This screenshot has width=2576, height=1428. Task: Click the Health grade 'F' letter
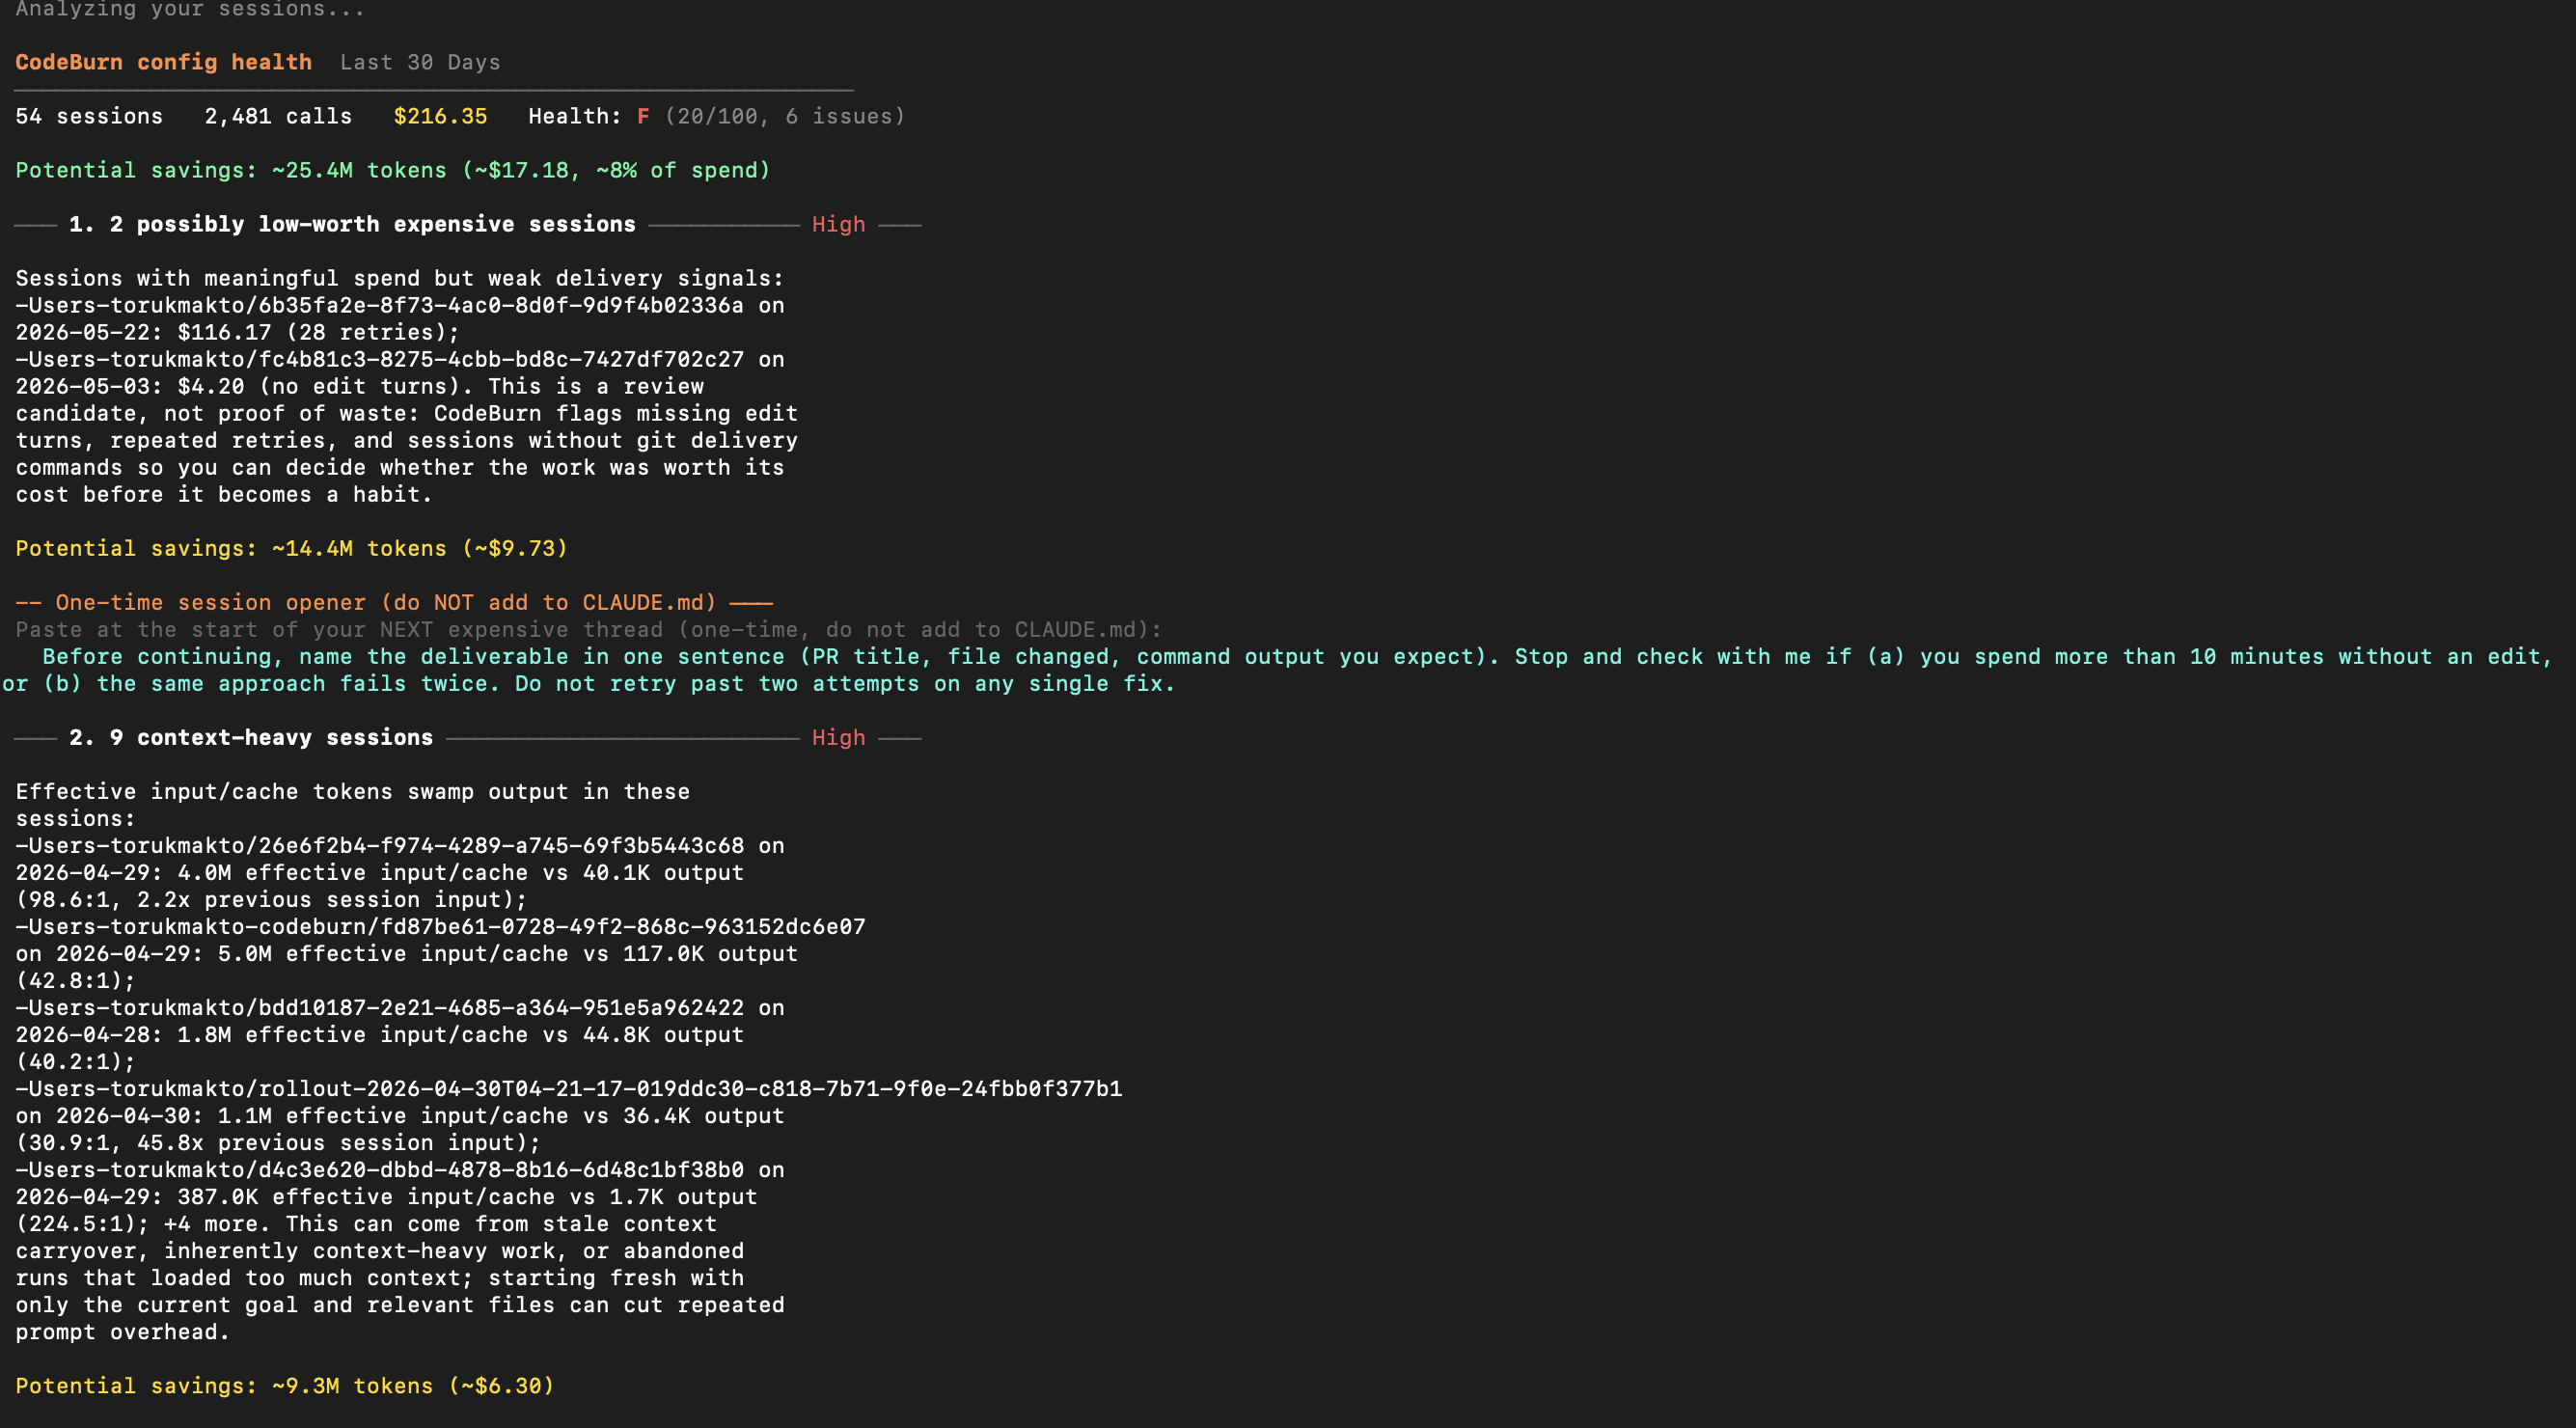[643, 116]
